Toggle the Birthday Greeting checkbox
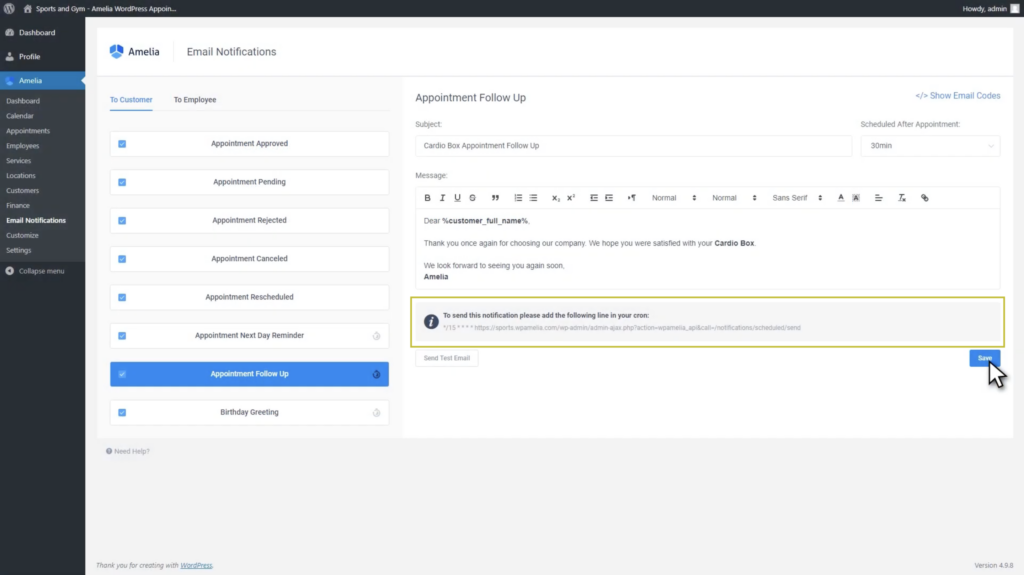The width and height of the screenshot is (1024, 575). click(x=122, y=413)
